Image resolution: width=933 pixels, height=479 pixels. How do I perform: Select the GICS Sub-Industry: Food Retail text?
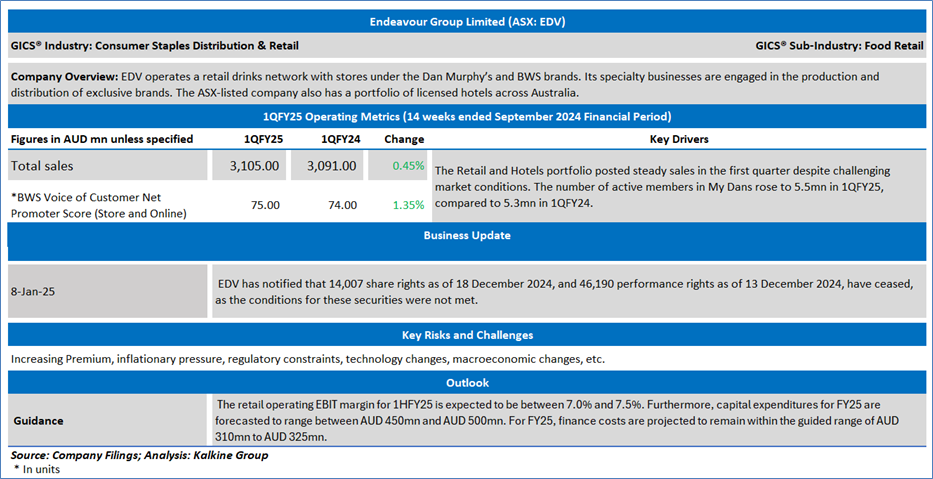[x=840, y=45]
